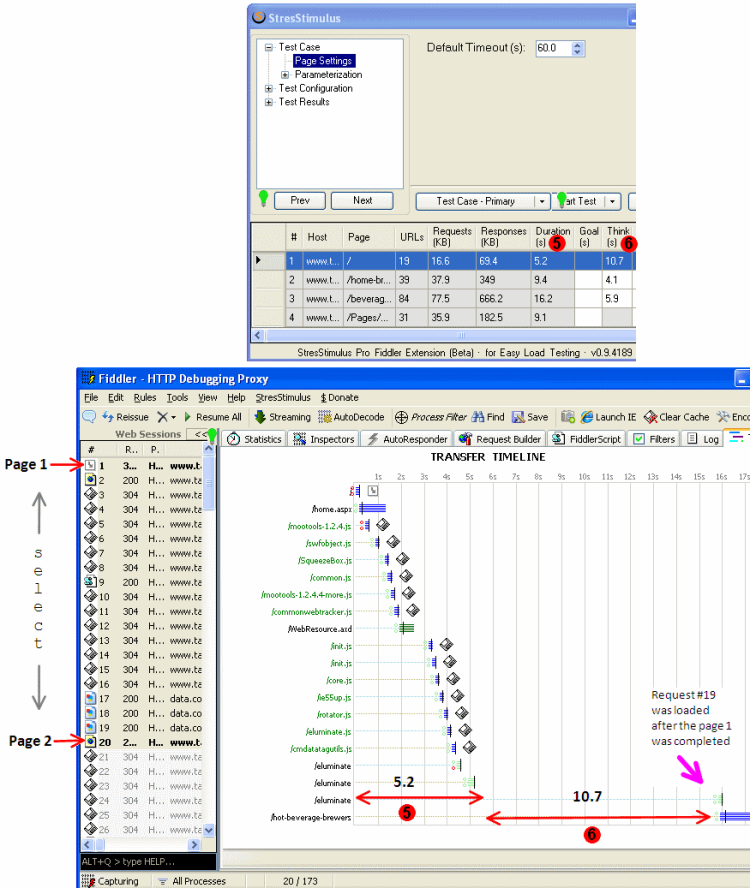Screen dimensions: 750x888
Task: Expand the Test Results tree node
Action: (x=269, y=102)
